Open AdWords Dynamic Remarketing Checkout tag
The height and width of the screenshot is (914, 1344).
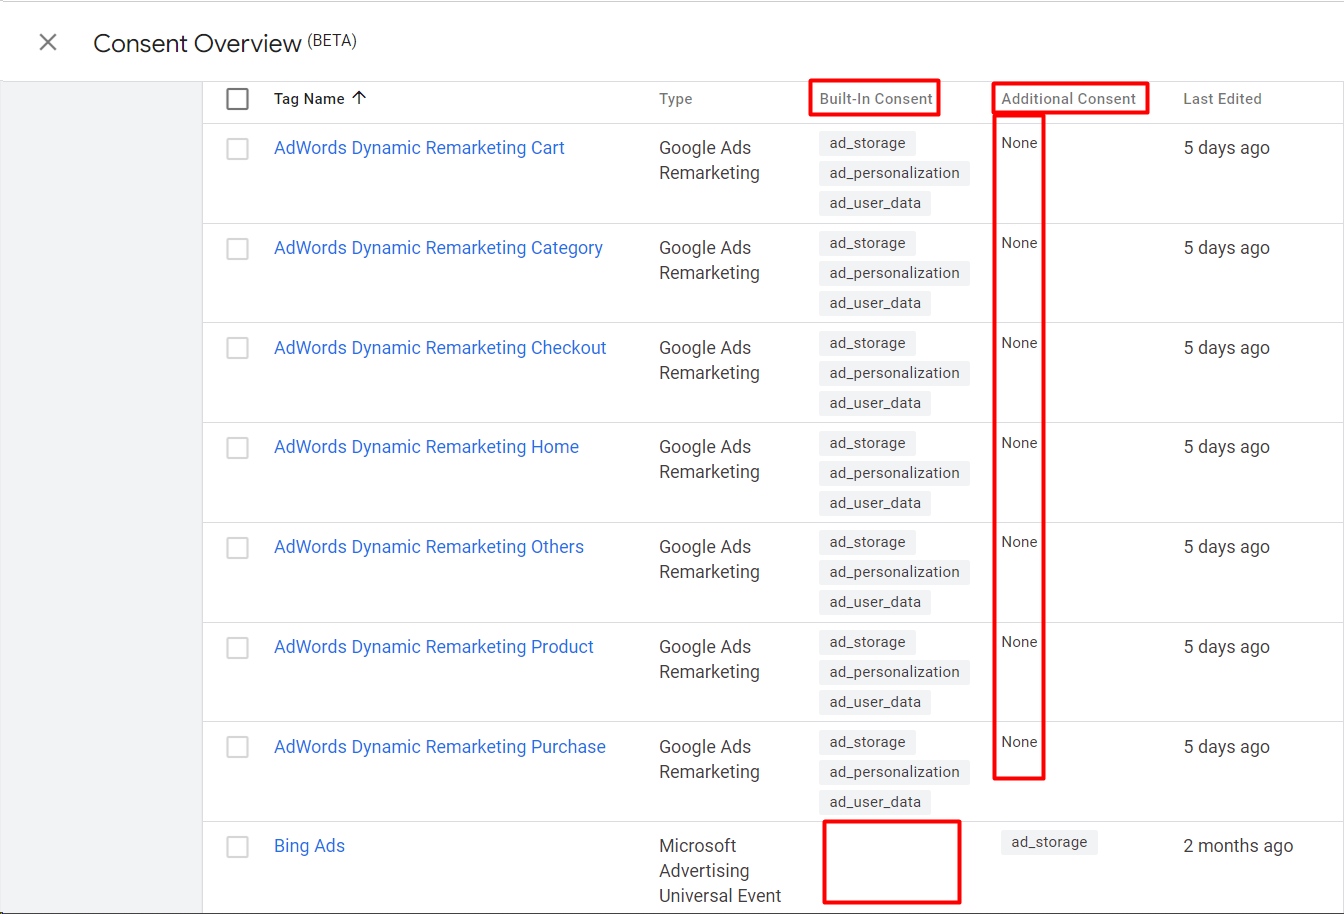[x=440, y=348]
